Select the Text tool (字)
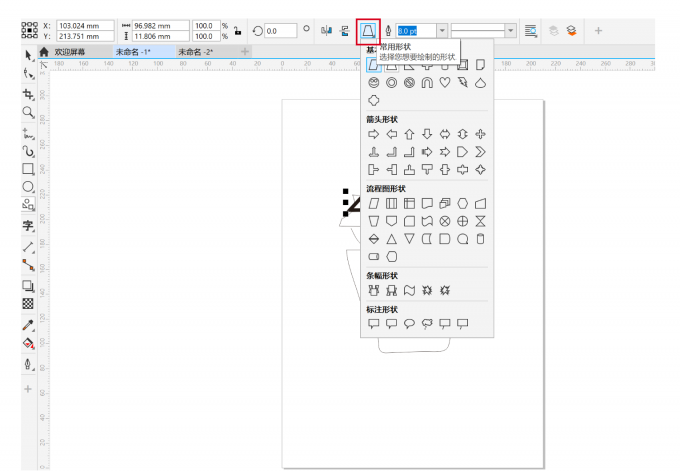 pyautogui.click(x=29, y=225)
